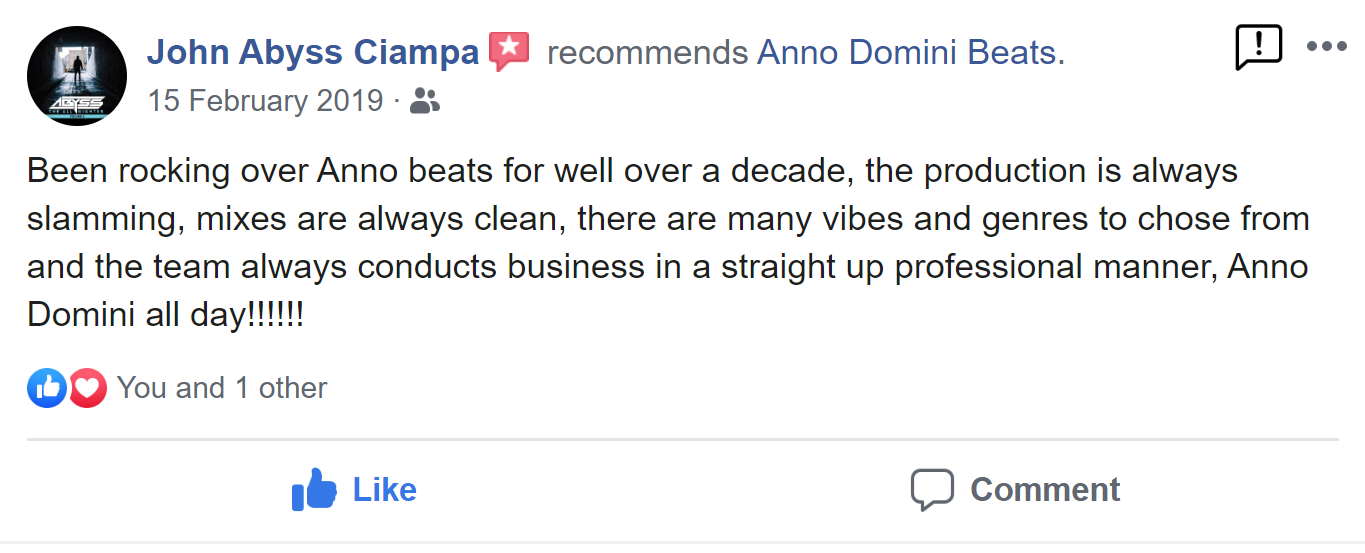This screenshot has width=1365, height=553.
Task: Open John Abyss Ciampa's profile picture
Action: (x=77, y=76)
